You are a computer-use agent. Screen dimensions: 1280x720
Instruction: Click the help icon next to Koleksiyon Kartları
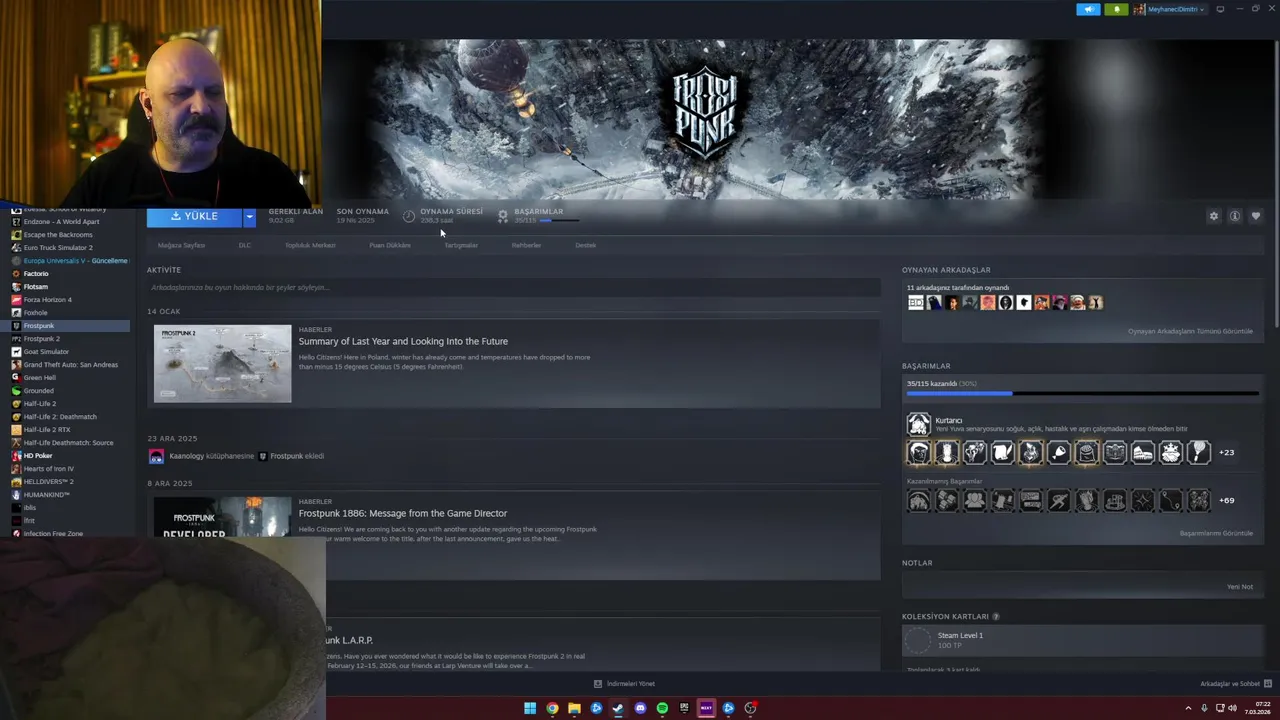[x=996, y=617]
